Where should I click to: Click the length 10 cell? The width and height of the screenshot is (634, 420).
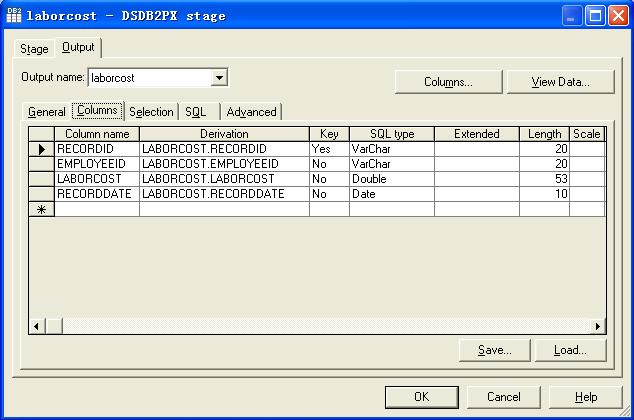(544, 194)
